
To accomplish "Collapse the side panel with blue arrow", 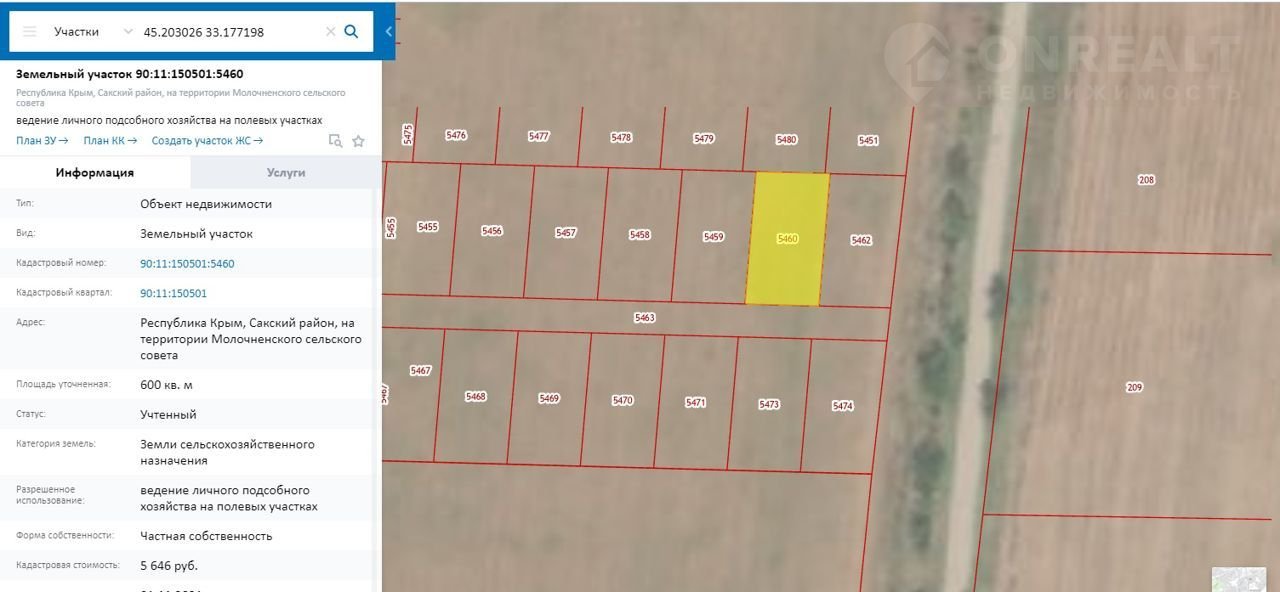I will pyautogui.click(x=388, y=31).
